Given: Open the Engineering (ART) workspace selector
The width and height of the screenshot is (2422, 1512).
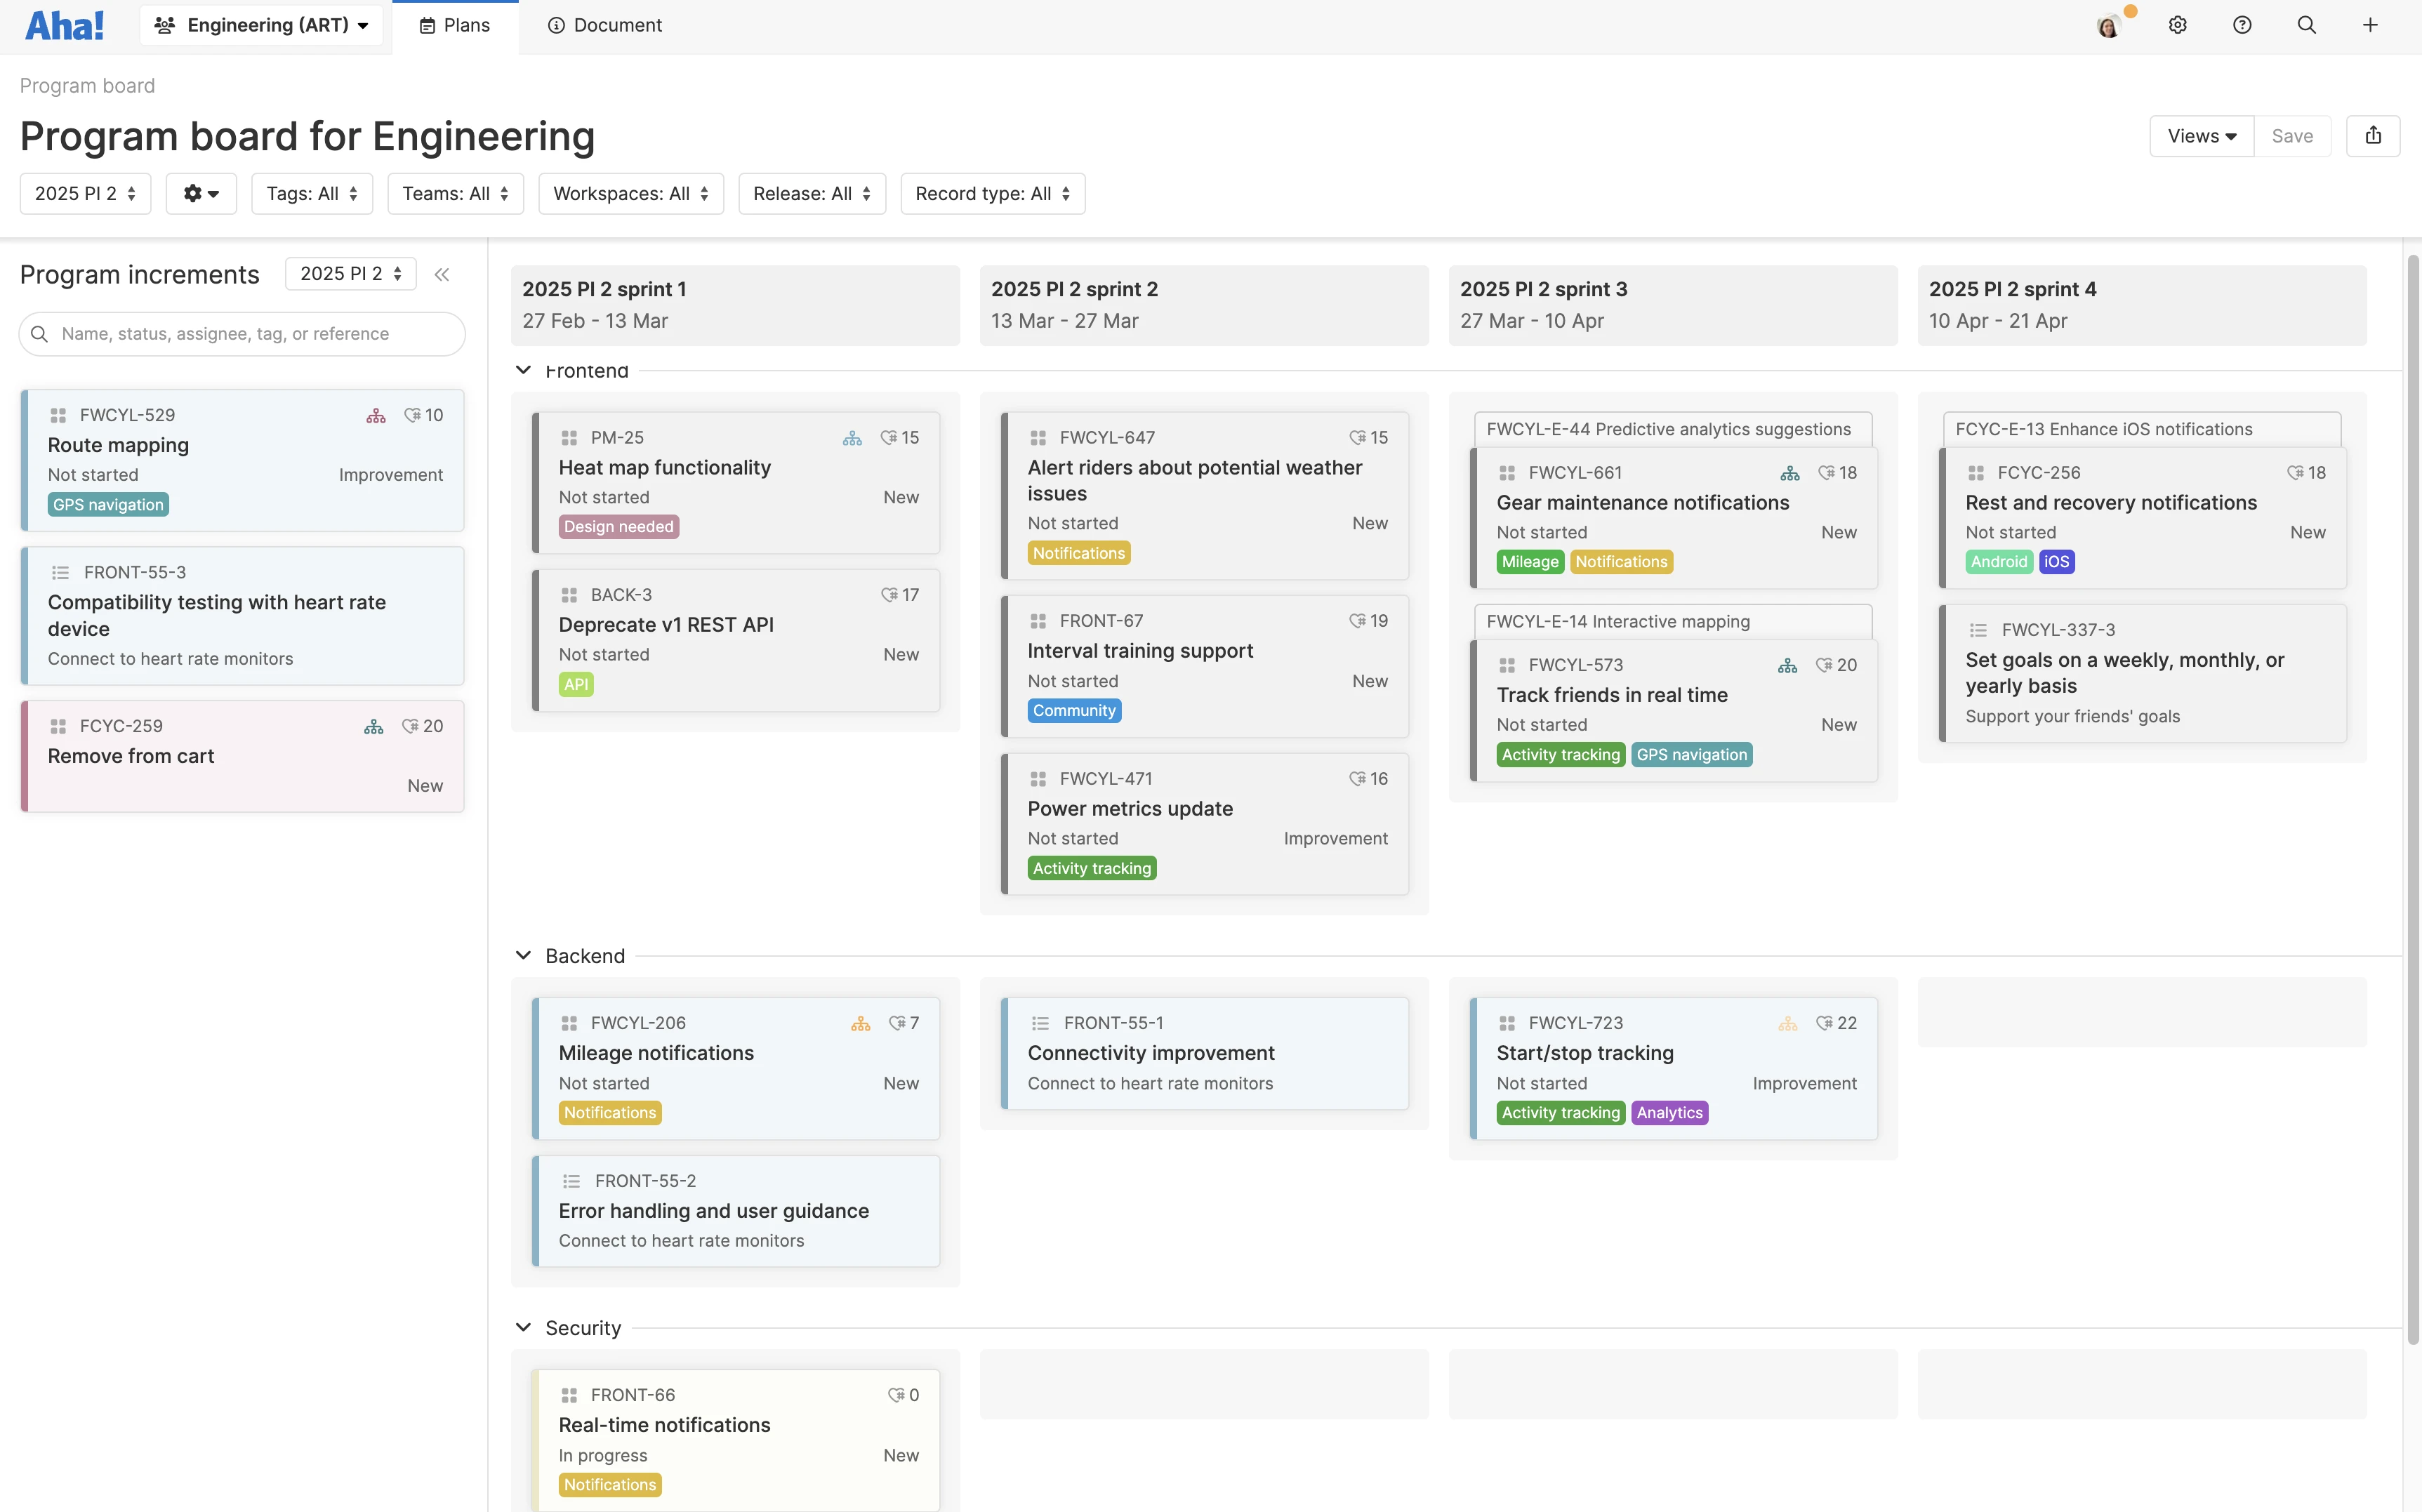Looking at the screenshot, I should click(x=261, y=25).
